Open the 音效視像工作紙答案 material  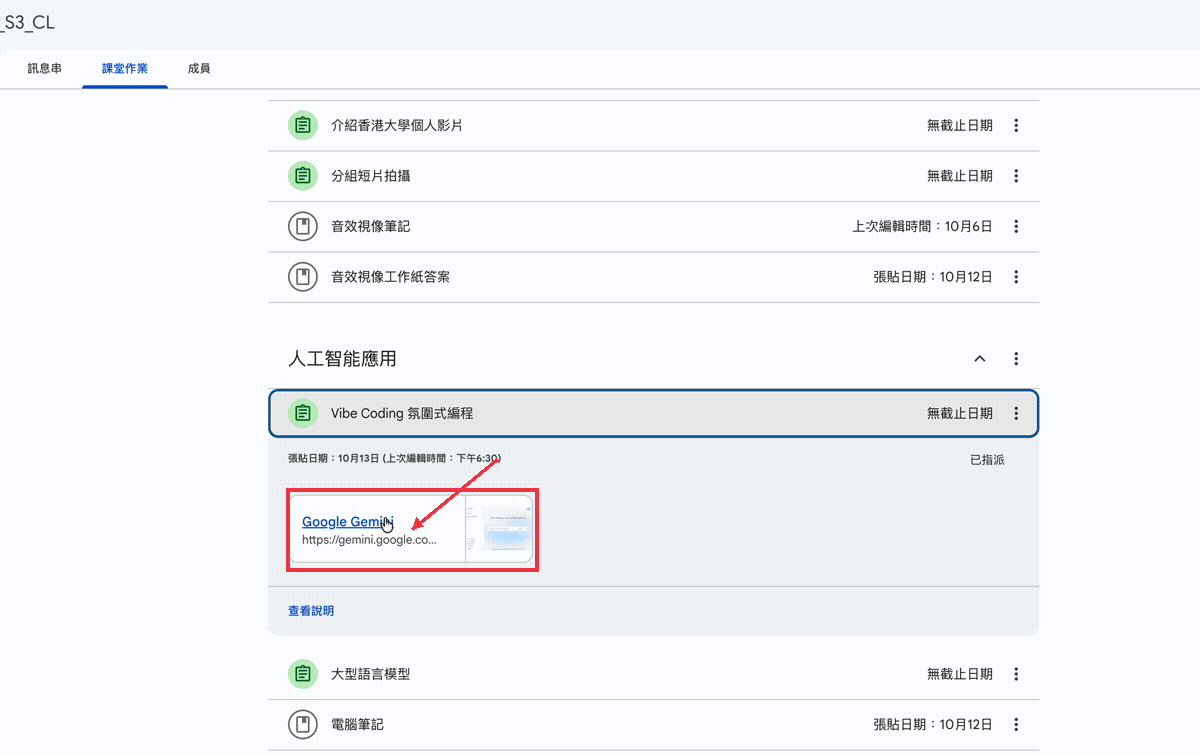[391, 277]
